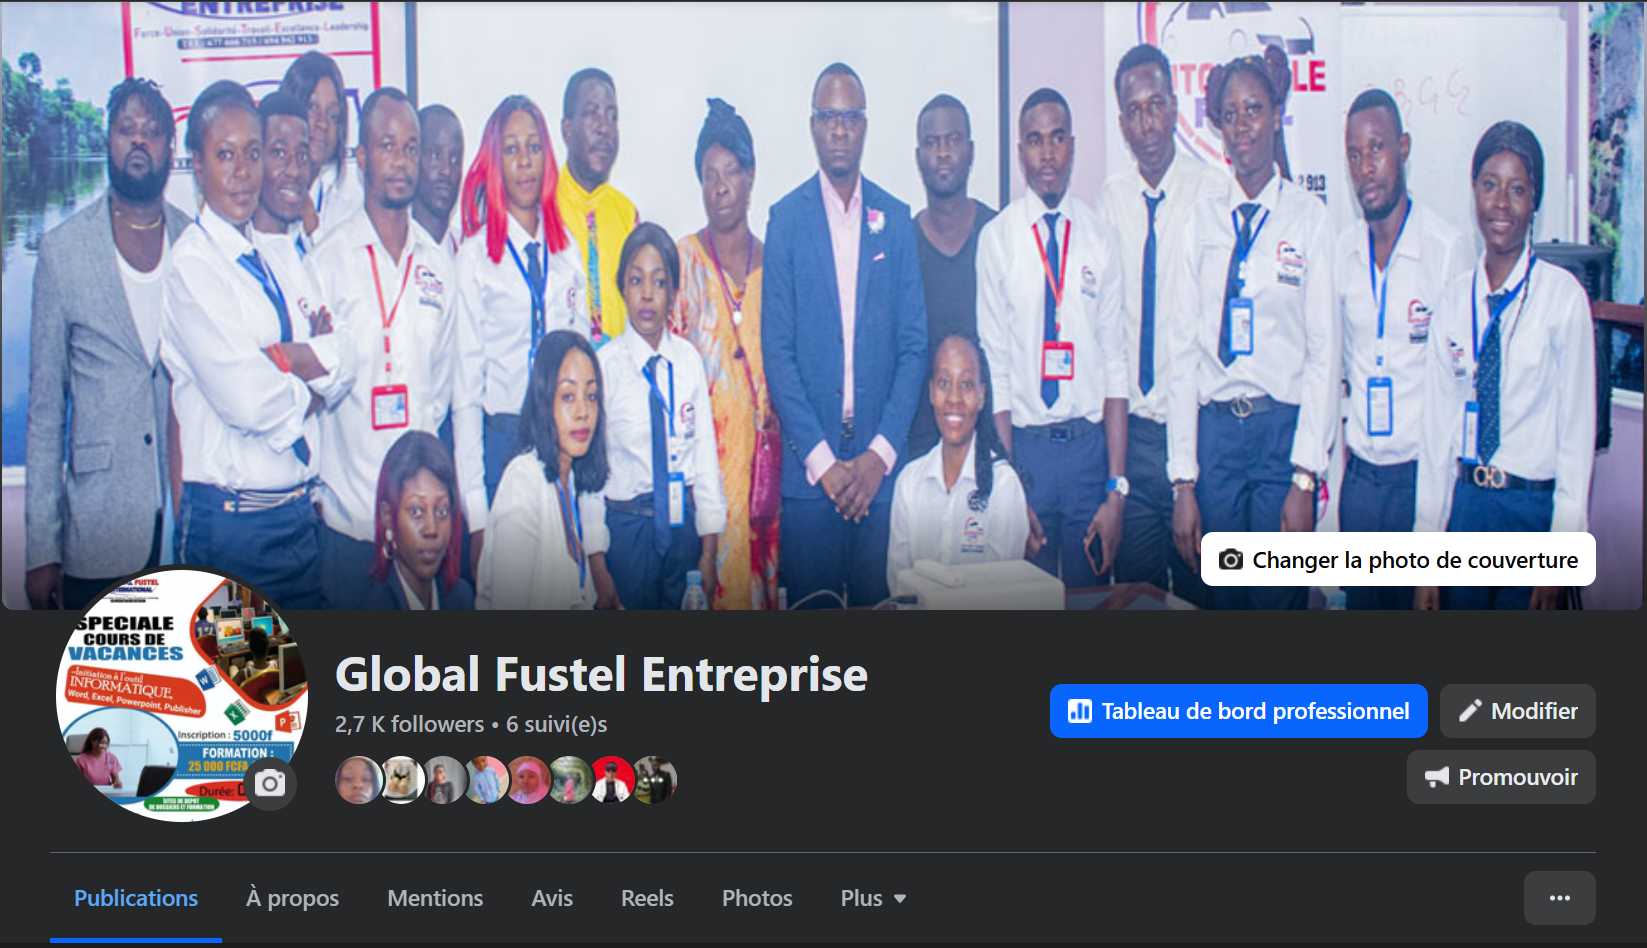Click camera icon on profile picture
The image size is (1647, 948).
tap(269, 784)
